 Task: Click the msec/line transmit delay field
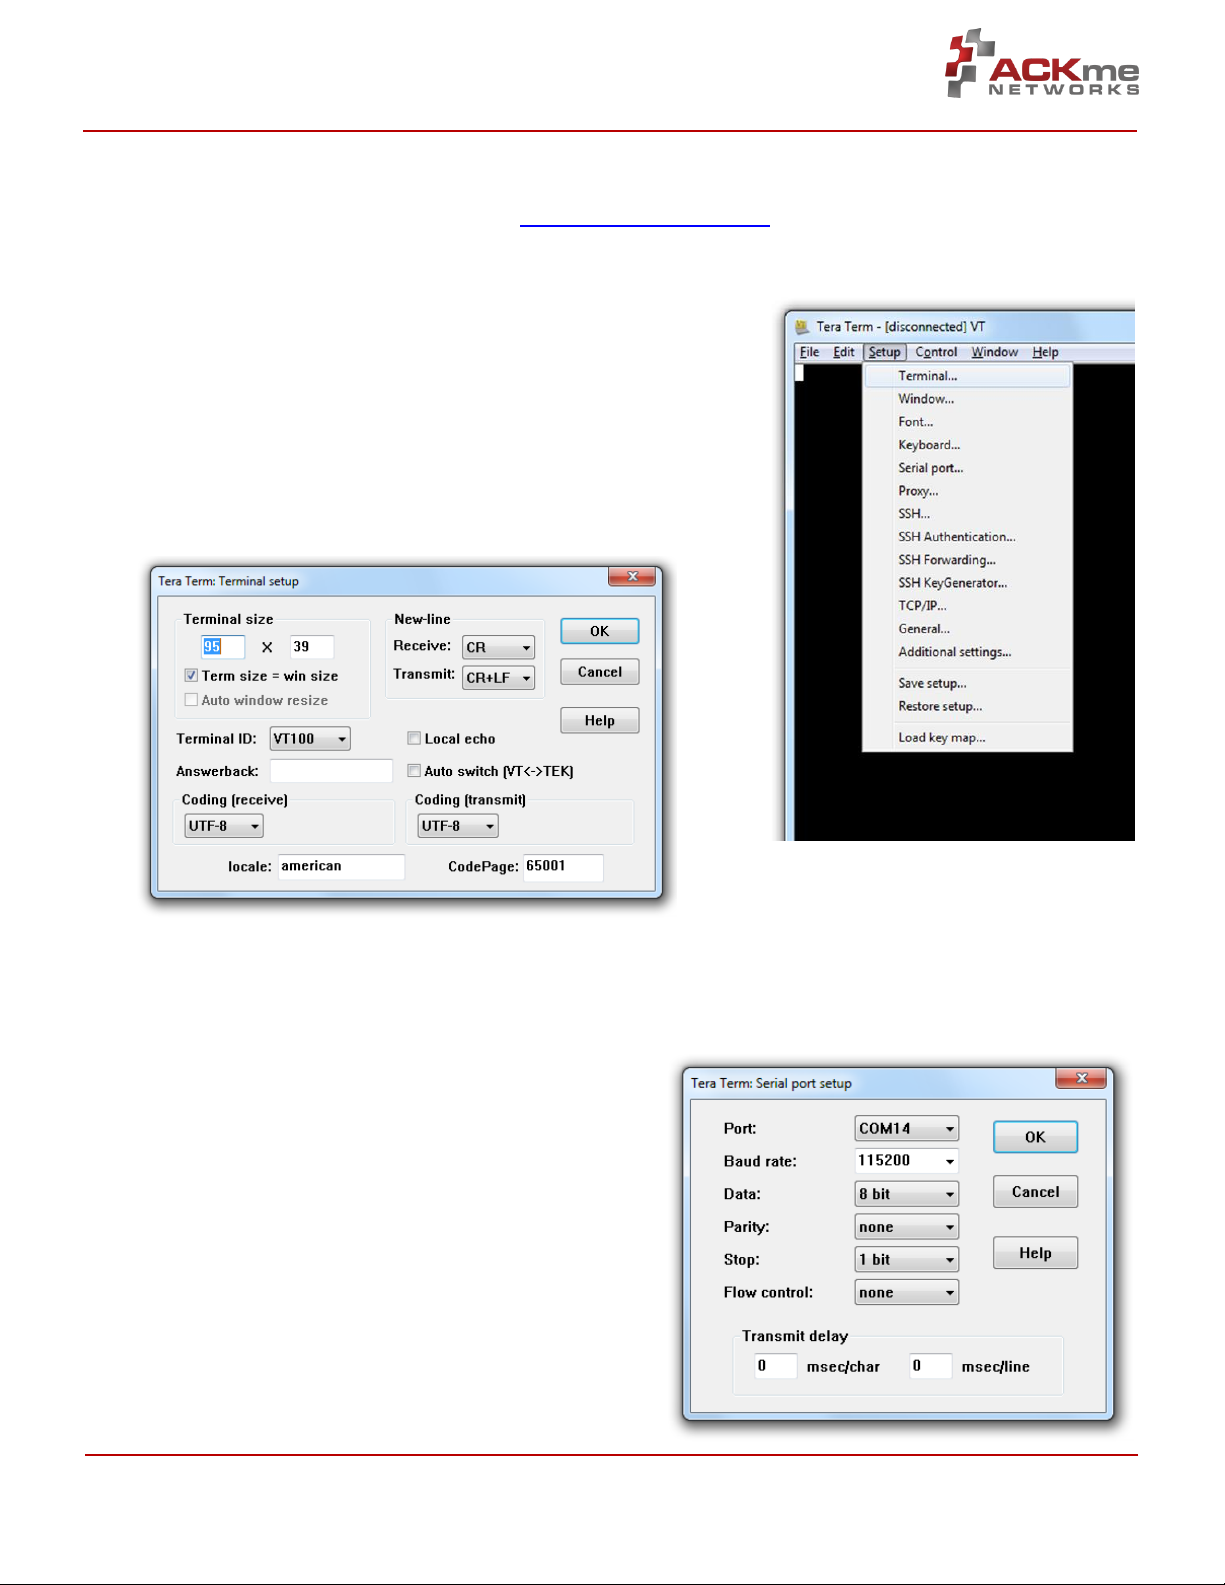click(x=931, y=1366)
